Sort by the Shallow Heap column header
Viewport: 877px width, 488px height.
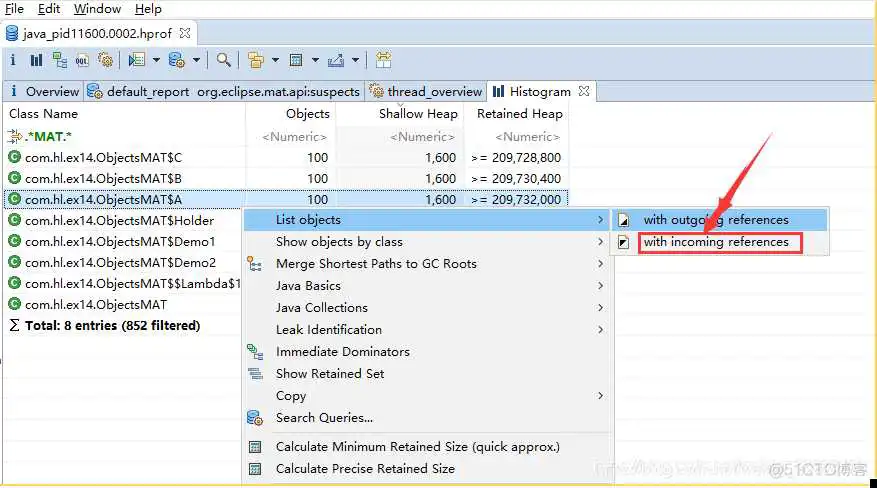pyautogui.click(x=418, y=113)
